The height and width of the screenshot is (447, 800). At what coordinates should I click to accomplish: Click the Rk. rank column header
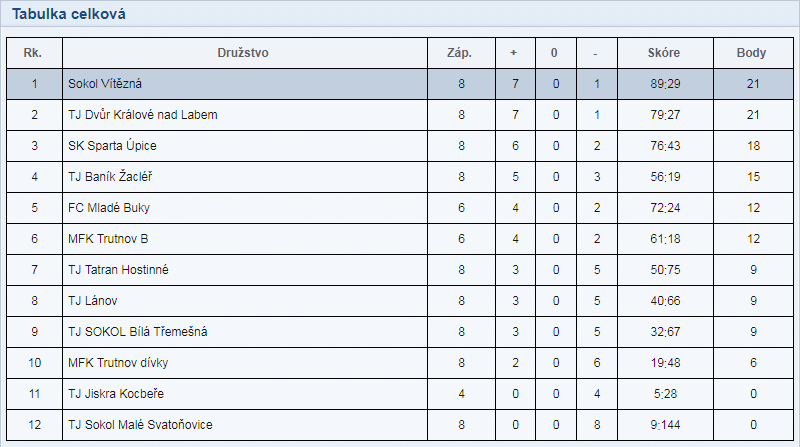coord(34,53)
